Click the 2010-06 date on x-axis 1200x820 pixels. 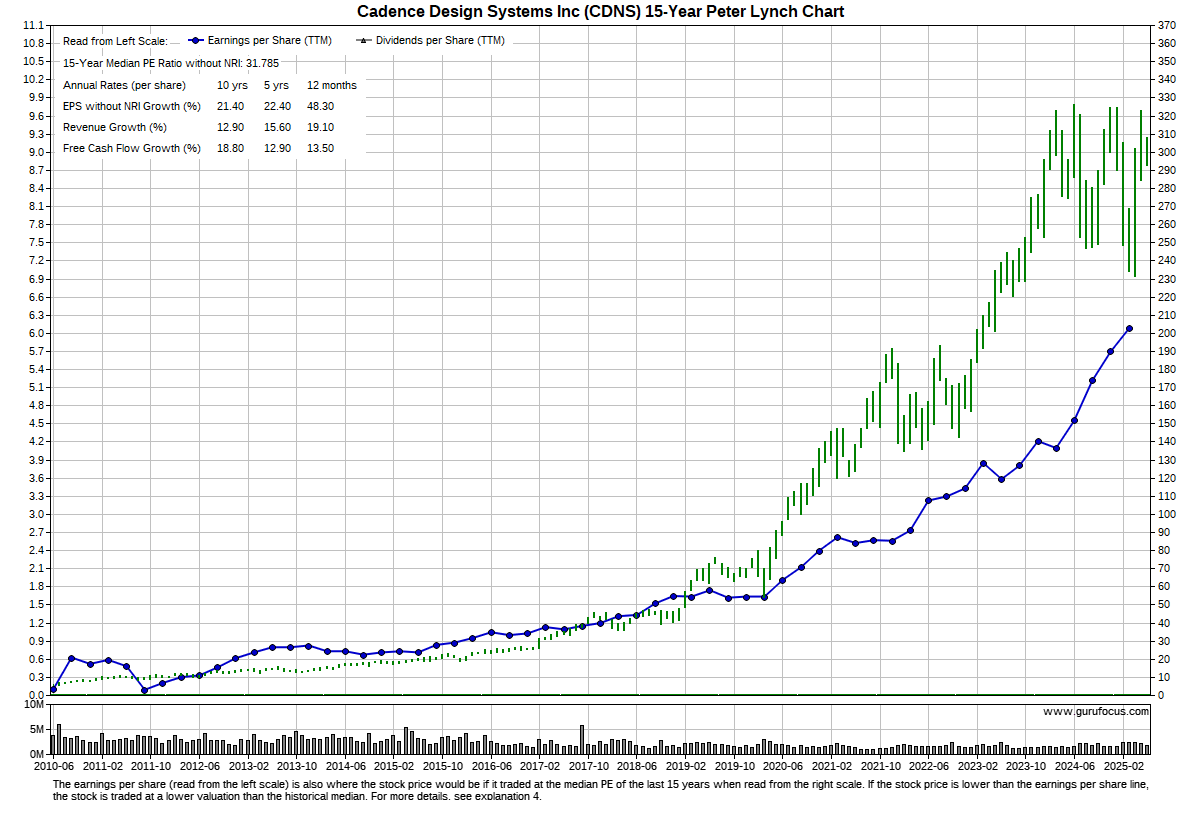[54, 765]
